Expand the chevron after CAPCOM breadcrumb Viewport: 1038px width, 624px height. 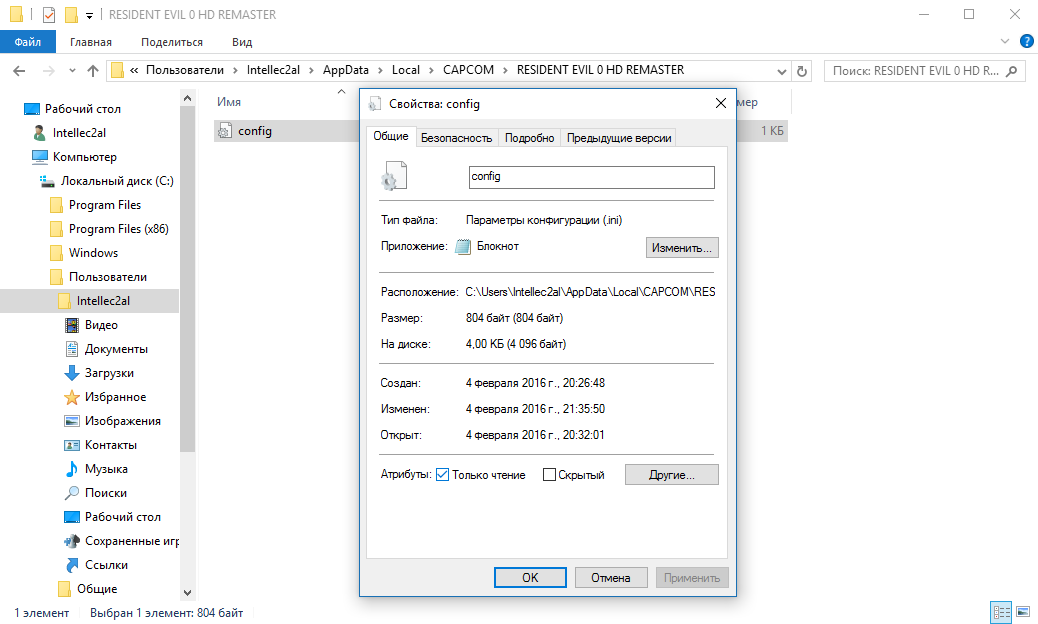tap(505, 70)
